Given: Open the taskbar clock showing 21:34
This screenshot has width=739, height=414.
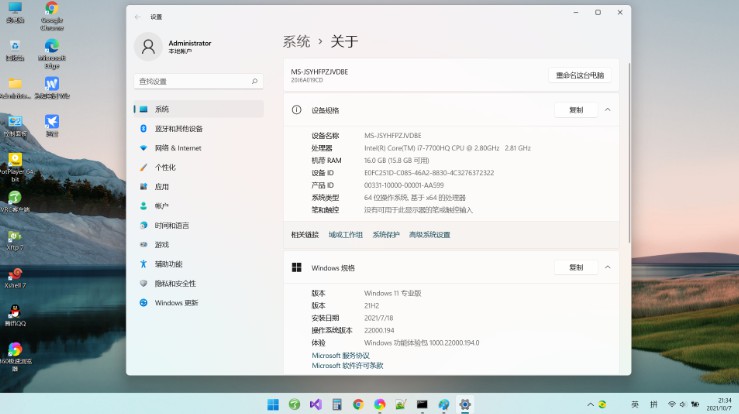Looking at the screenshot, I should tap(719, 404).
